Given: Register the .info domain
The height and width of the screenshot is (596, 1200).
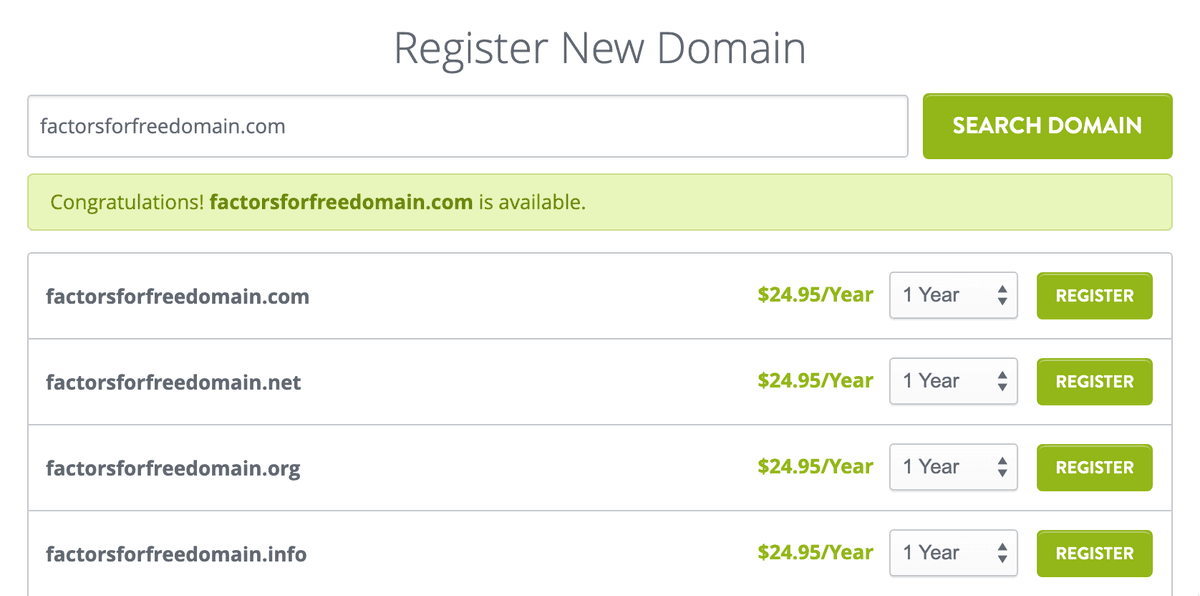Looking at the screenshot, I should (1094, 554).
